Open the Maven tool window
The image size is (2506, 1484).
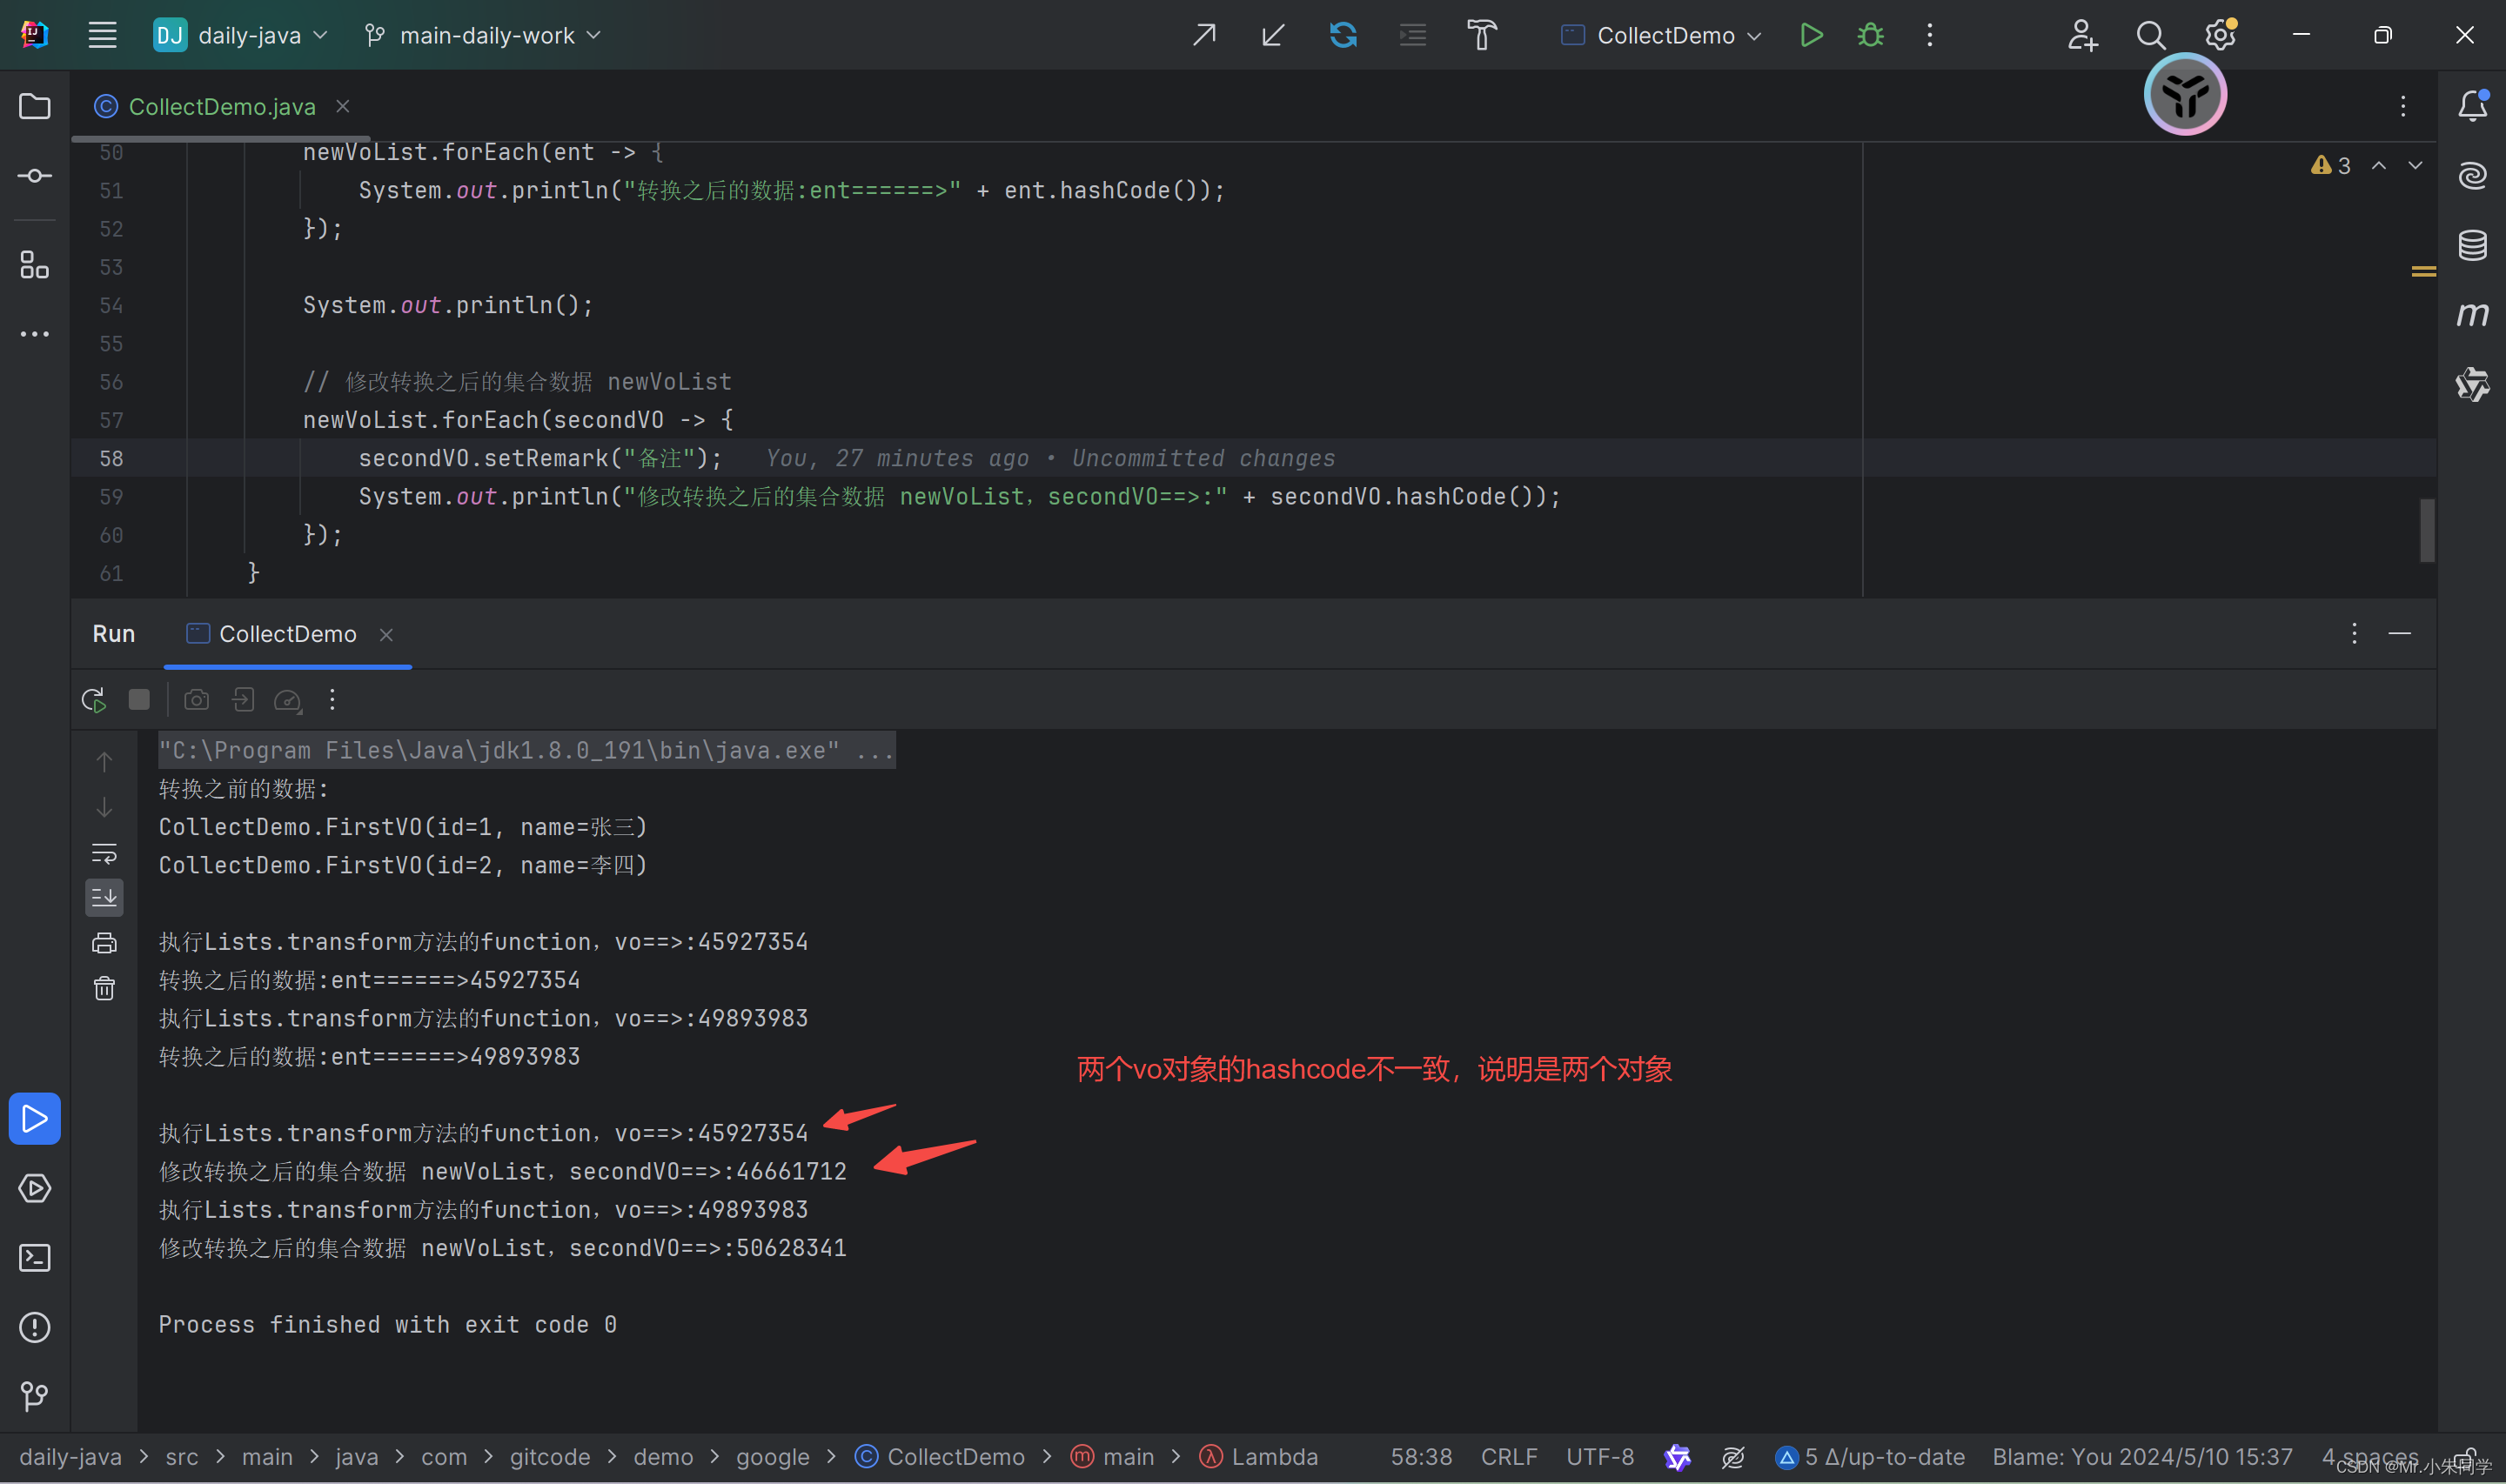point(2472,315)
